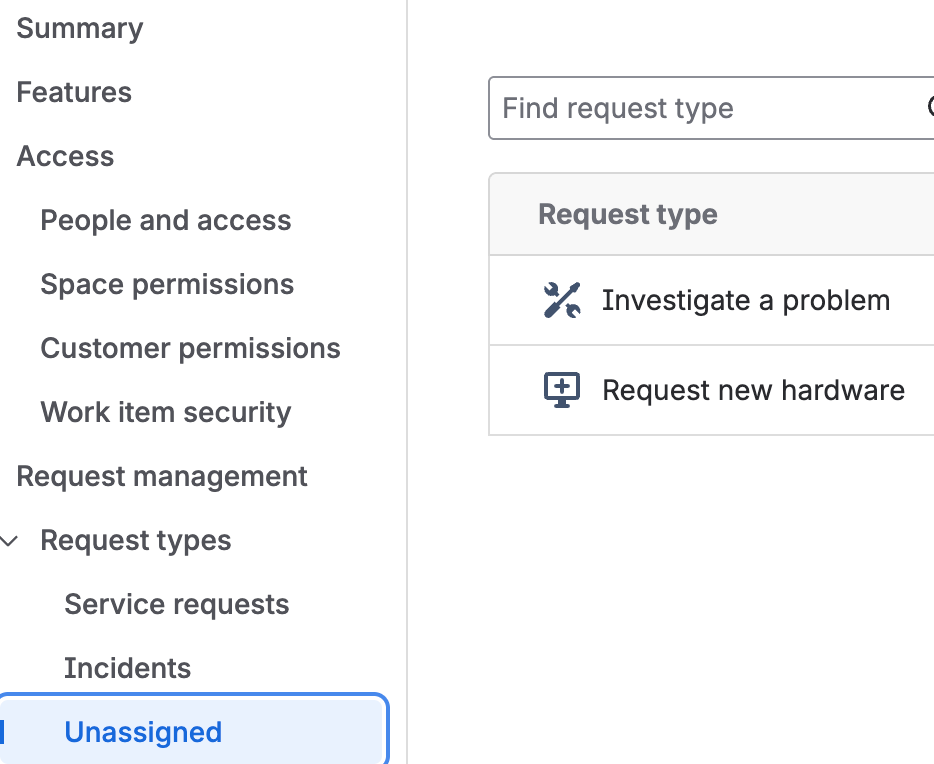Switch to Incidents request types

click(x=127, y=668)
